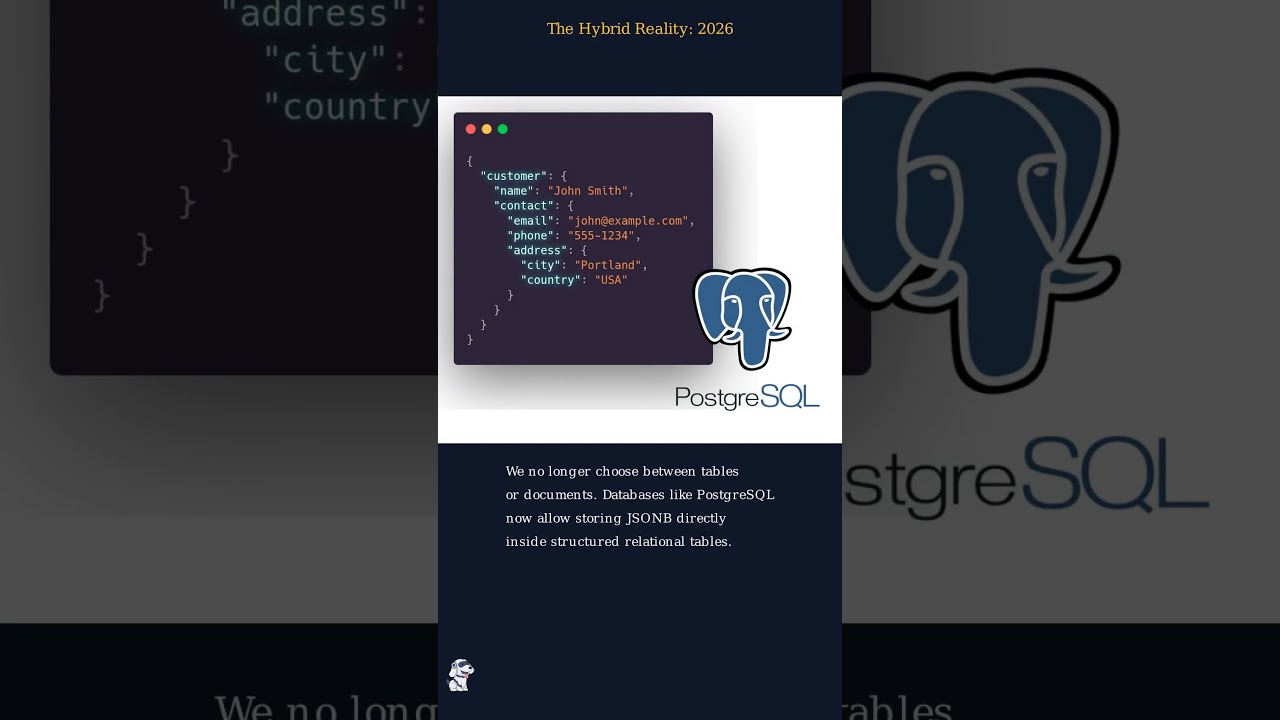This screenshot has height=720, width=1280.
Task: Click the PostgreSQL wordmark under the elephant
Action: (747, 396)
